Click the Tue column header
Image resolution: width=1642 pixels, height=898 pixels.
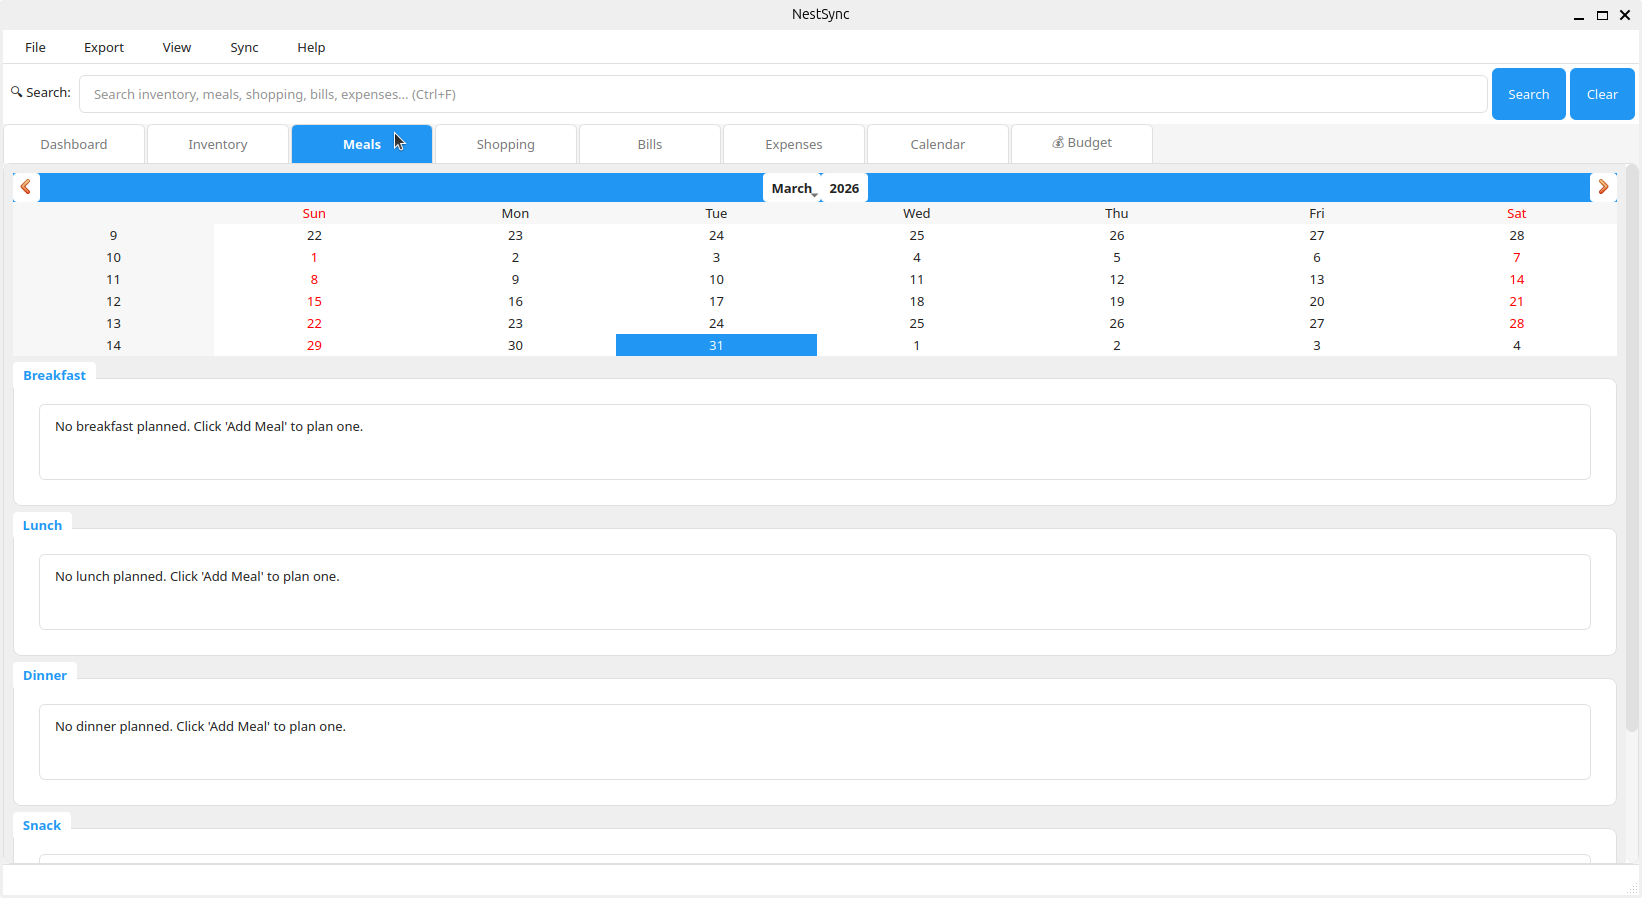click(x=716, y=213)
